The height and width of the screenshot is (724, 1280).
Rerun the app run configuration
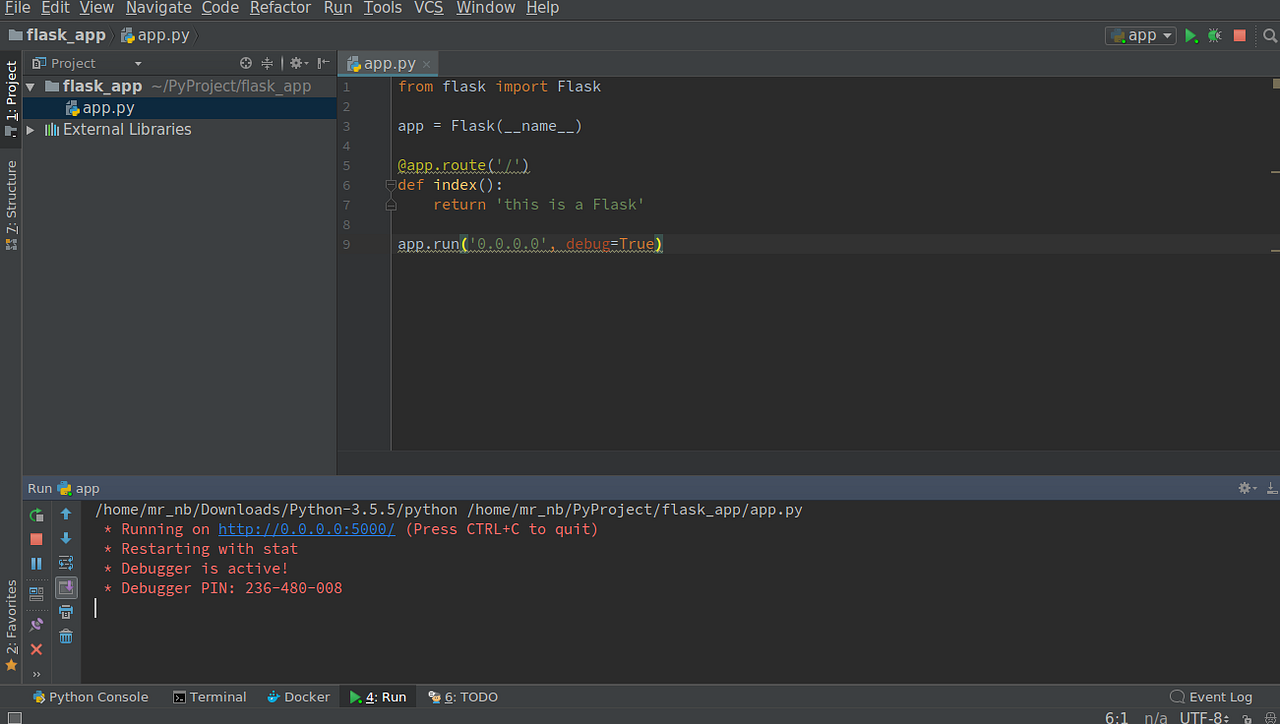coord(36,514)
